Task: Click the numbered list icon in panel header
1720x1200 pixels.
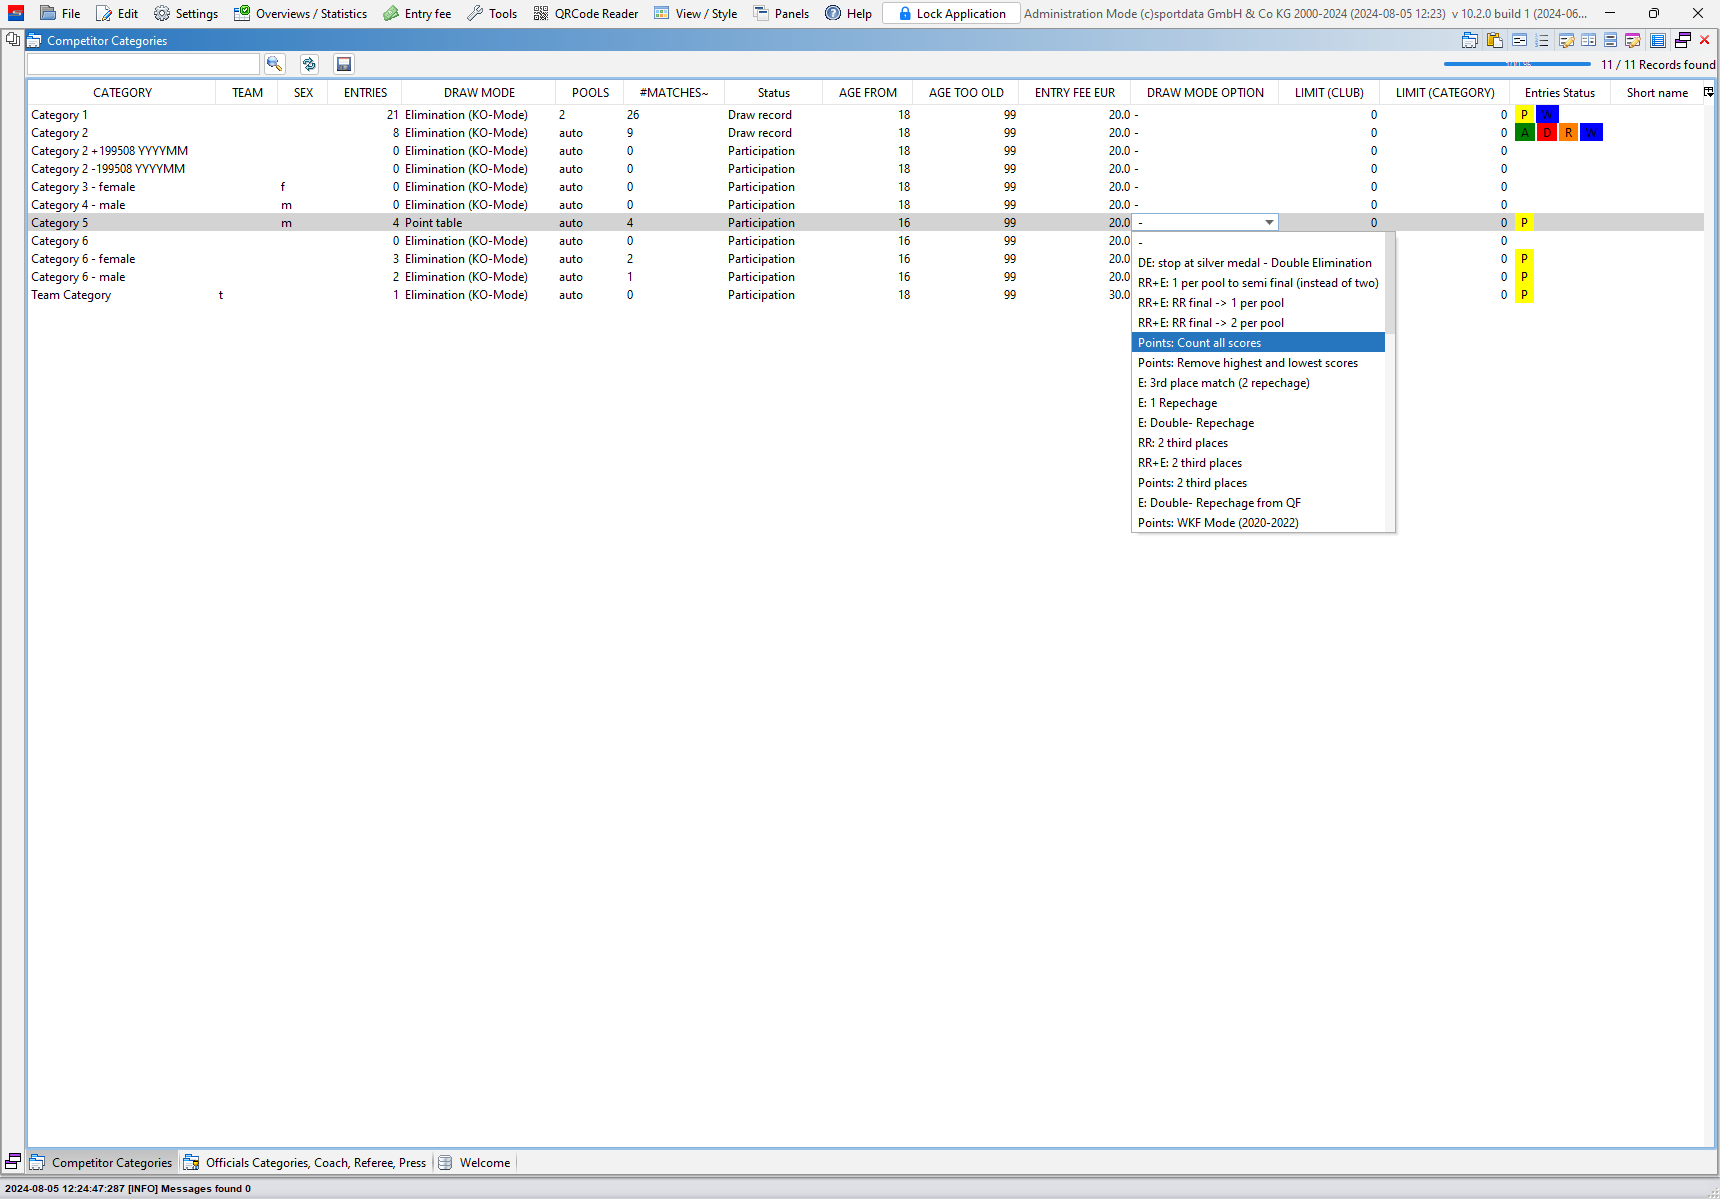Action: 1542,41
